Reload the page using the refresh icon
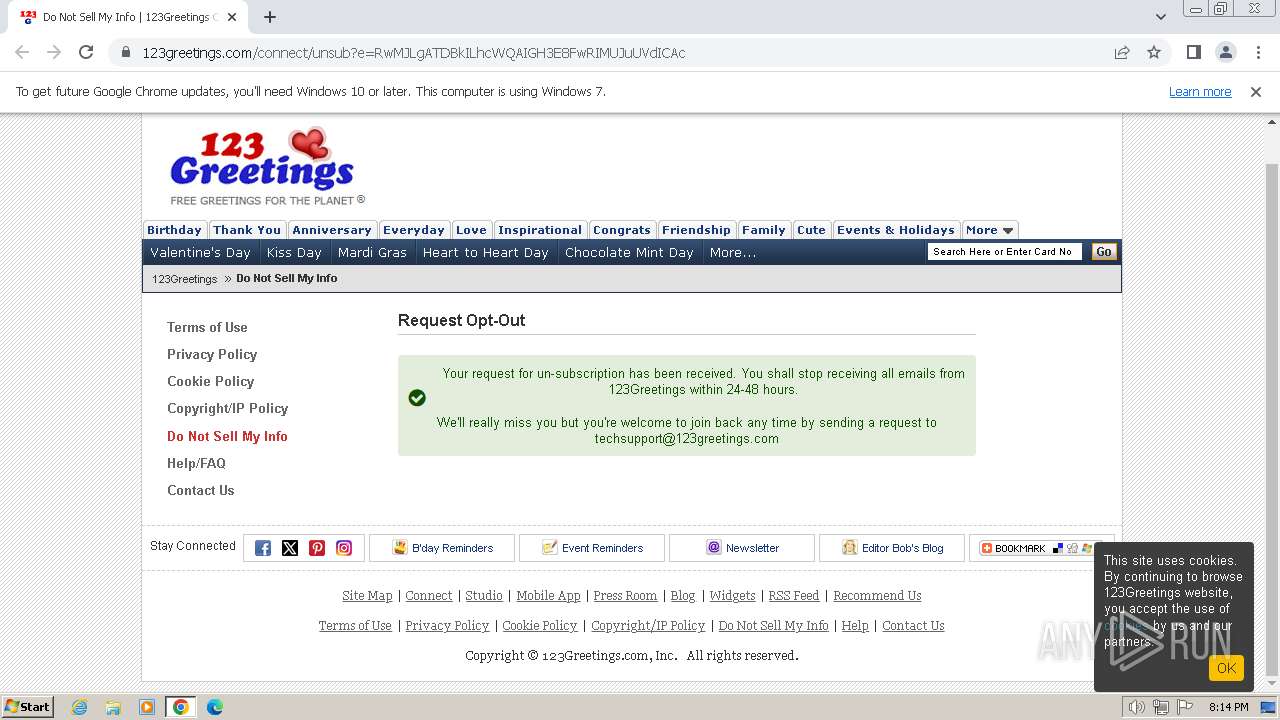 [86, 52]
